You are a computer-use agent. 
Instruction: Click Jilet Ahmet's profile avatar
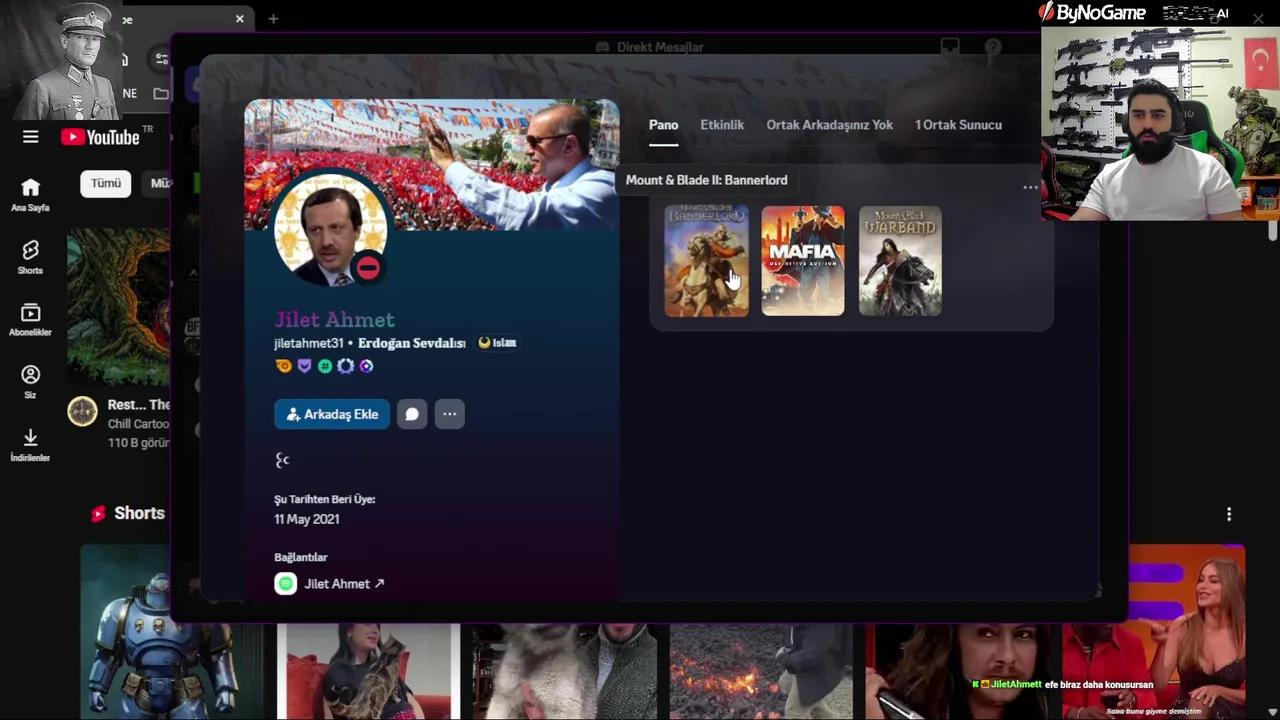pyautogui.click(x=330, y=231)
